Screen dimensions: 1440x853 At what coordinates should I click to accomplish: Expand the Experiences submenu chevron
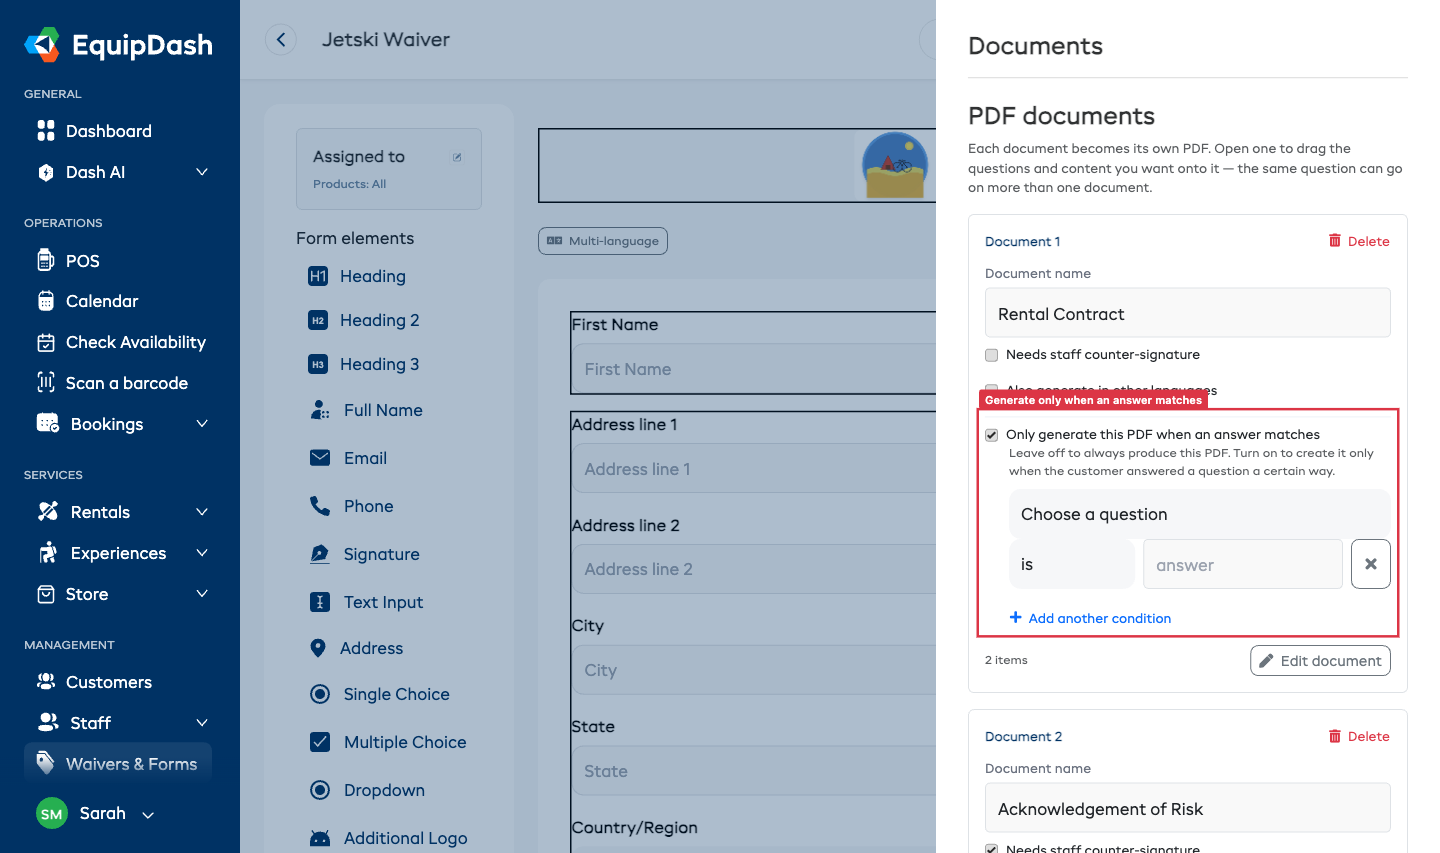pos(202,553)
